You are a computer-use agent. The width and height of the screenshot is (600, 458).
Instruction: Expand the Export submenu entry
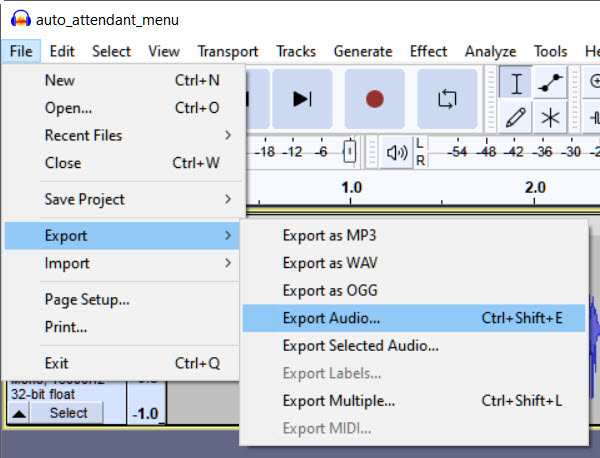click(x=122, y=236)
